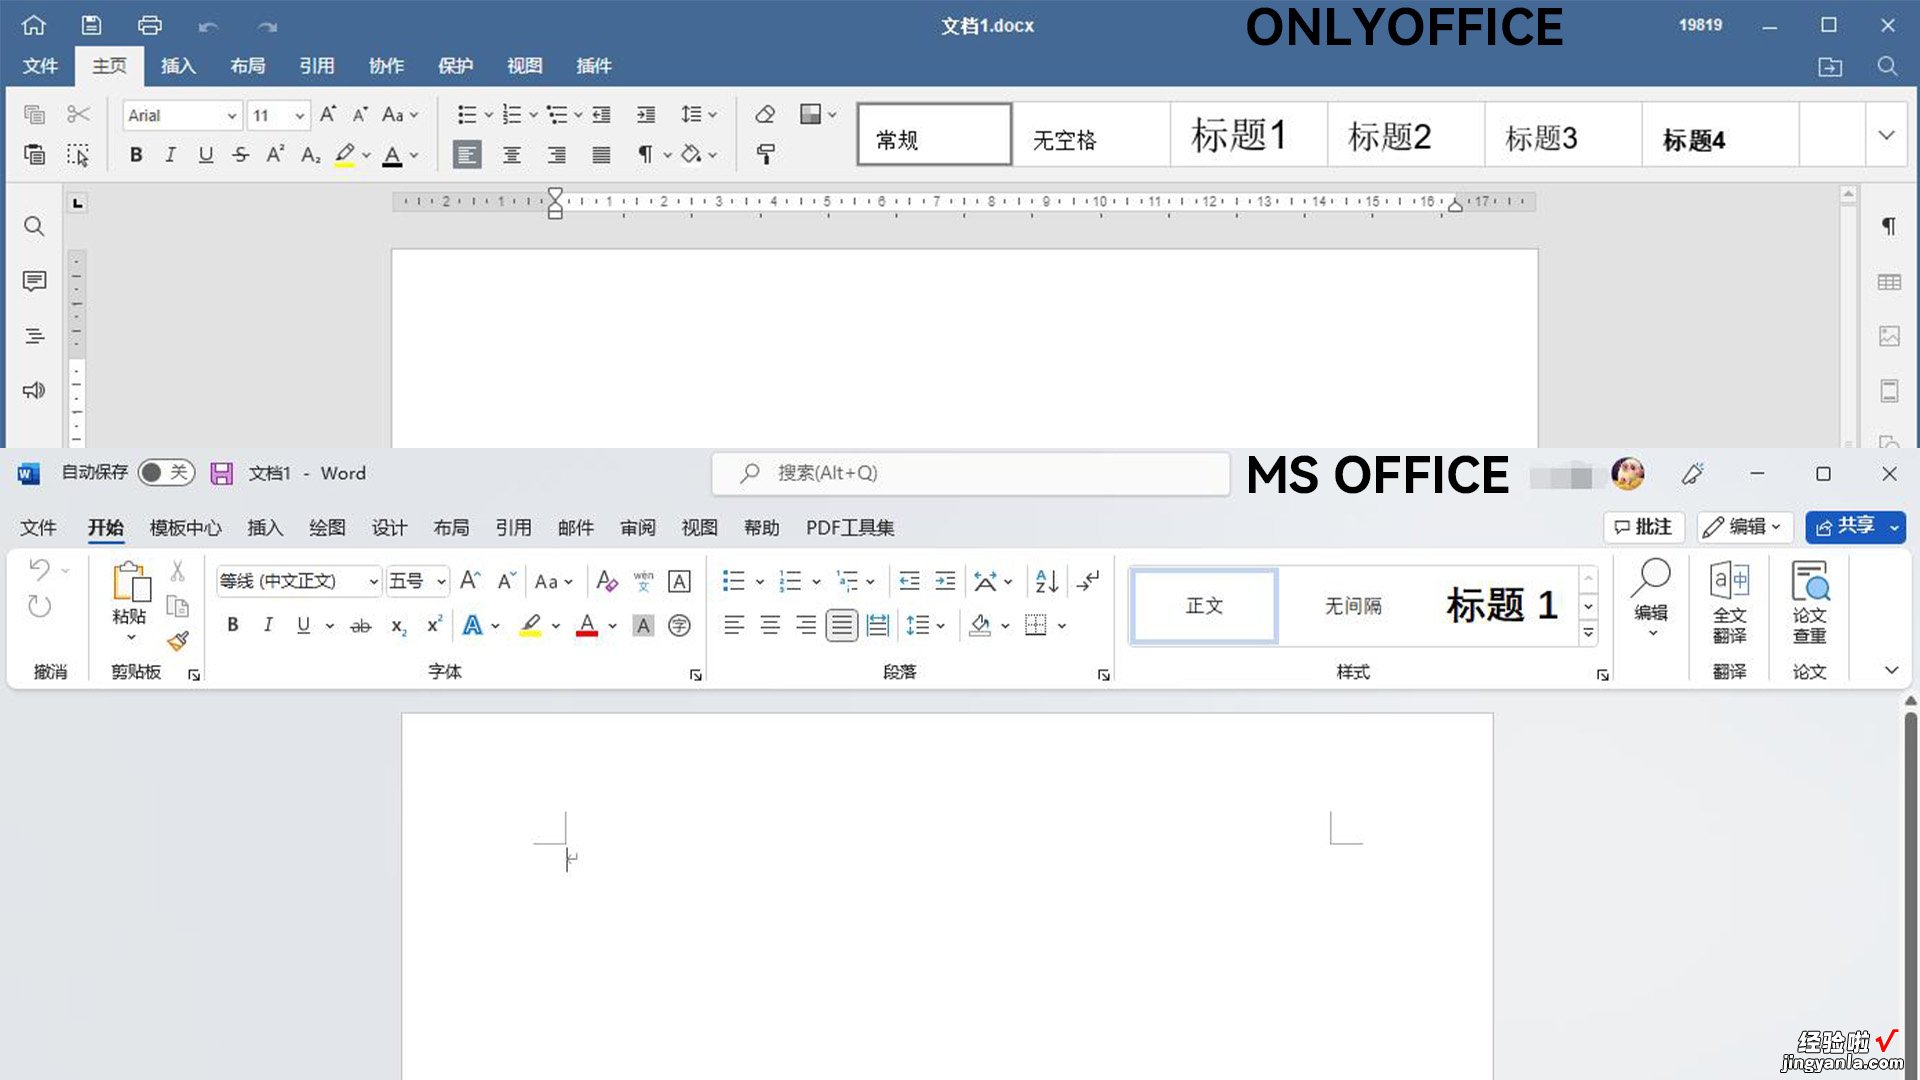1920x1080 pixels.
Task: Click the Word clear formatting icon
Action: tap(607, 581)
